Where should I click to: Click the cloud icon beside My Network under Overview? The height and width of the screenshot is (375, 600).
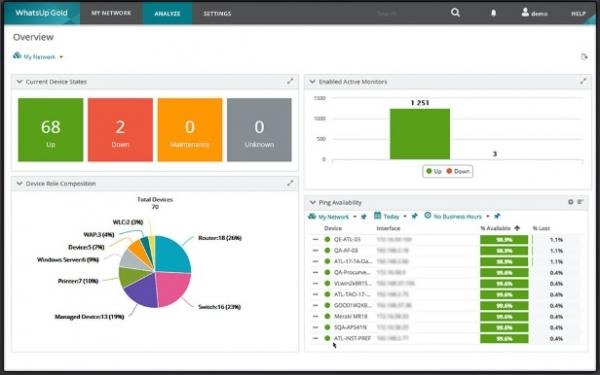pos(17,56)
